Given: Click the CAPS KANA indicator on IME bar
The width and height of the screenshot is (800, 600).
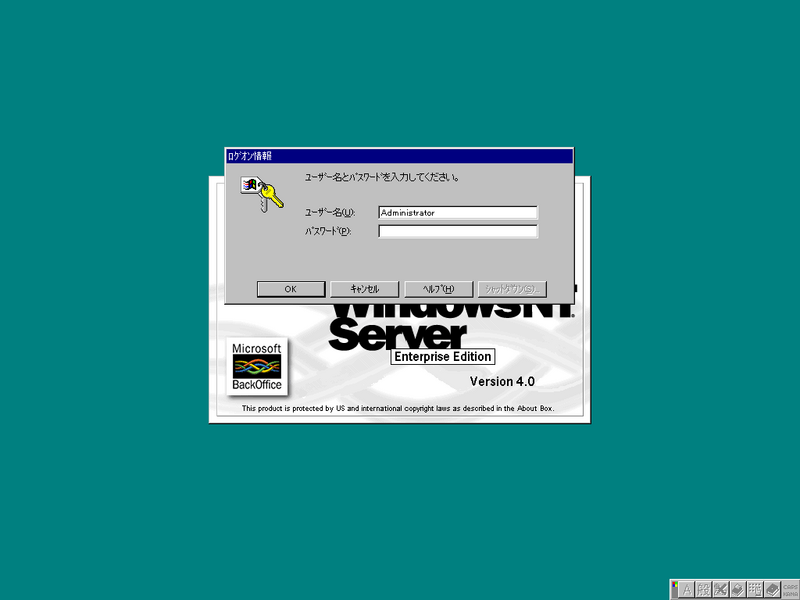Looking at the screenshot, I should coord(791,590).
